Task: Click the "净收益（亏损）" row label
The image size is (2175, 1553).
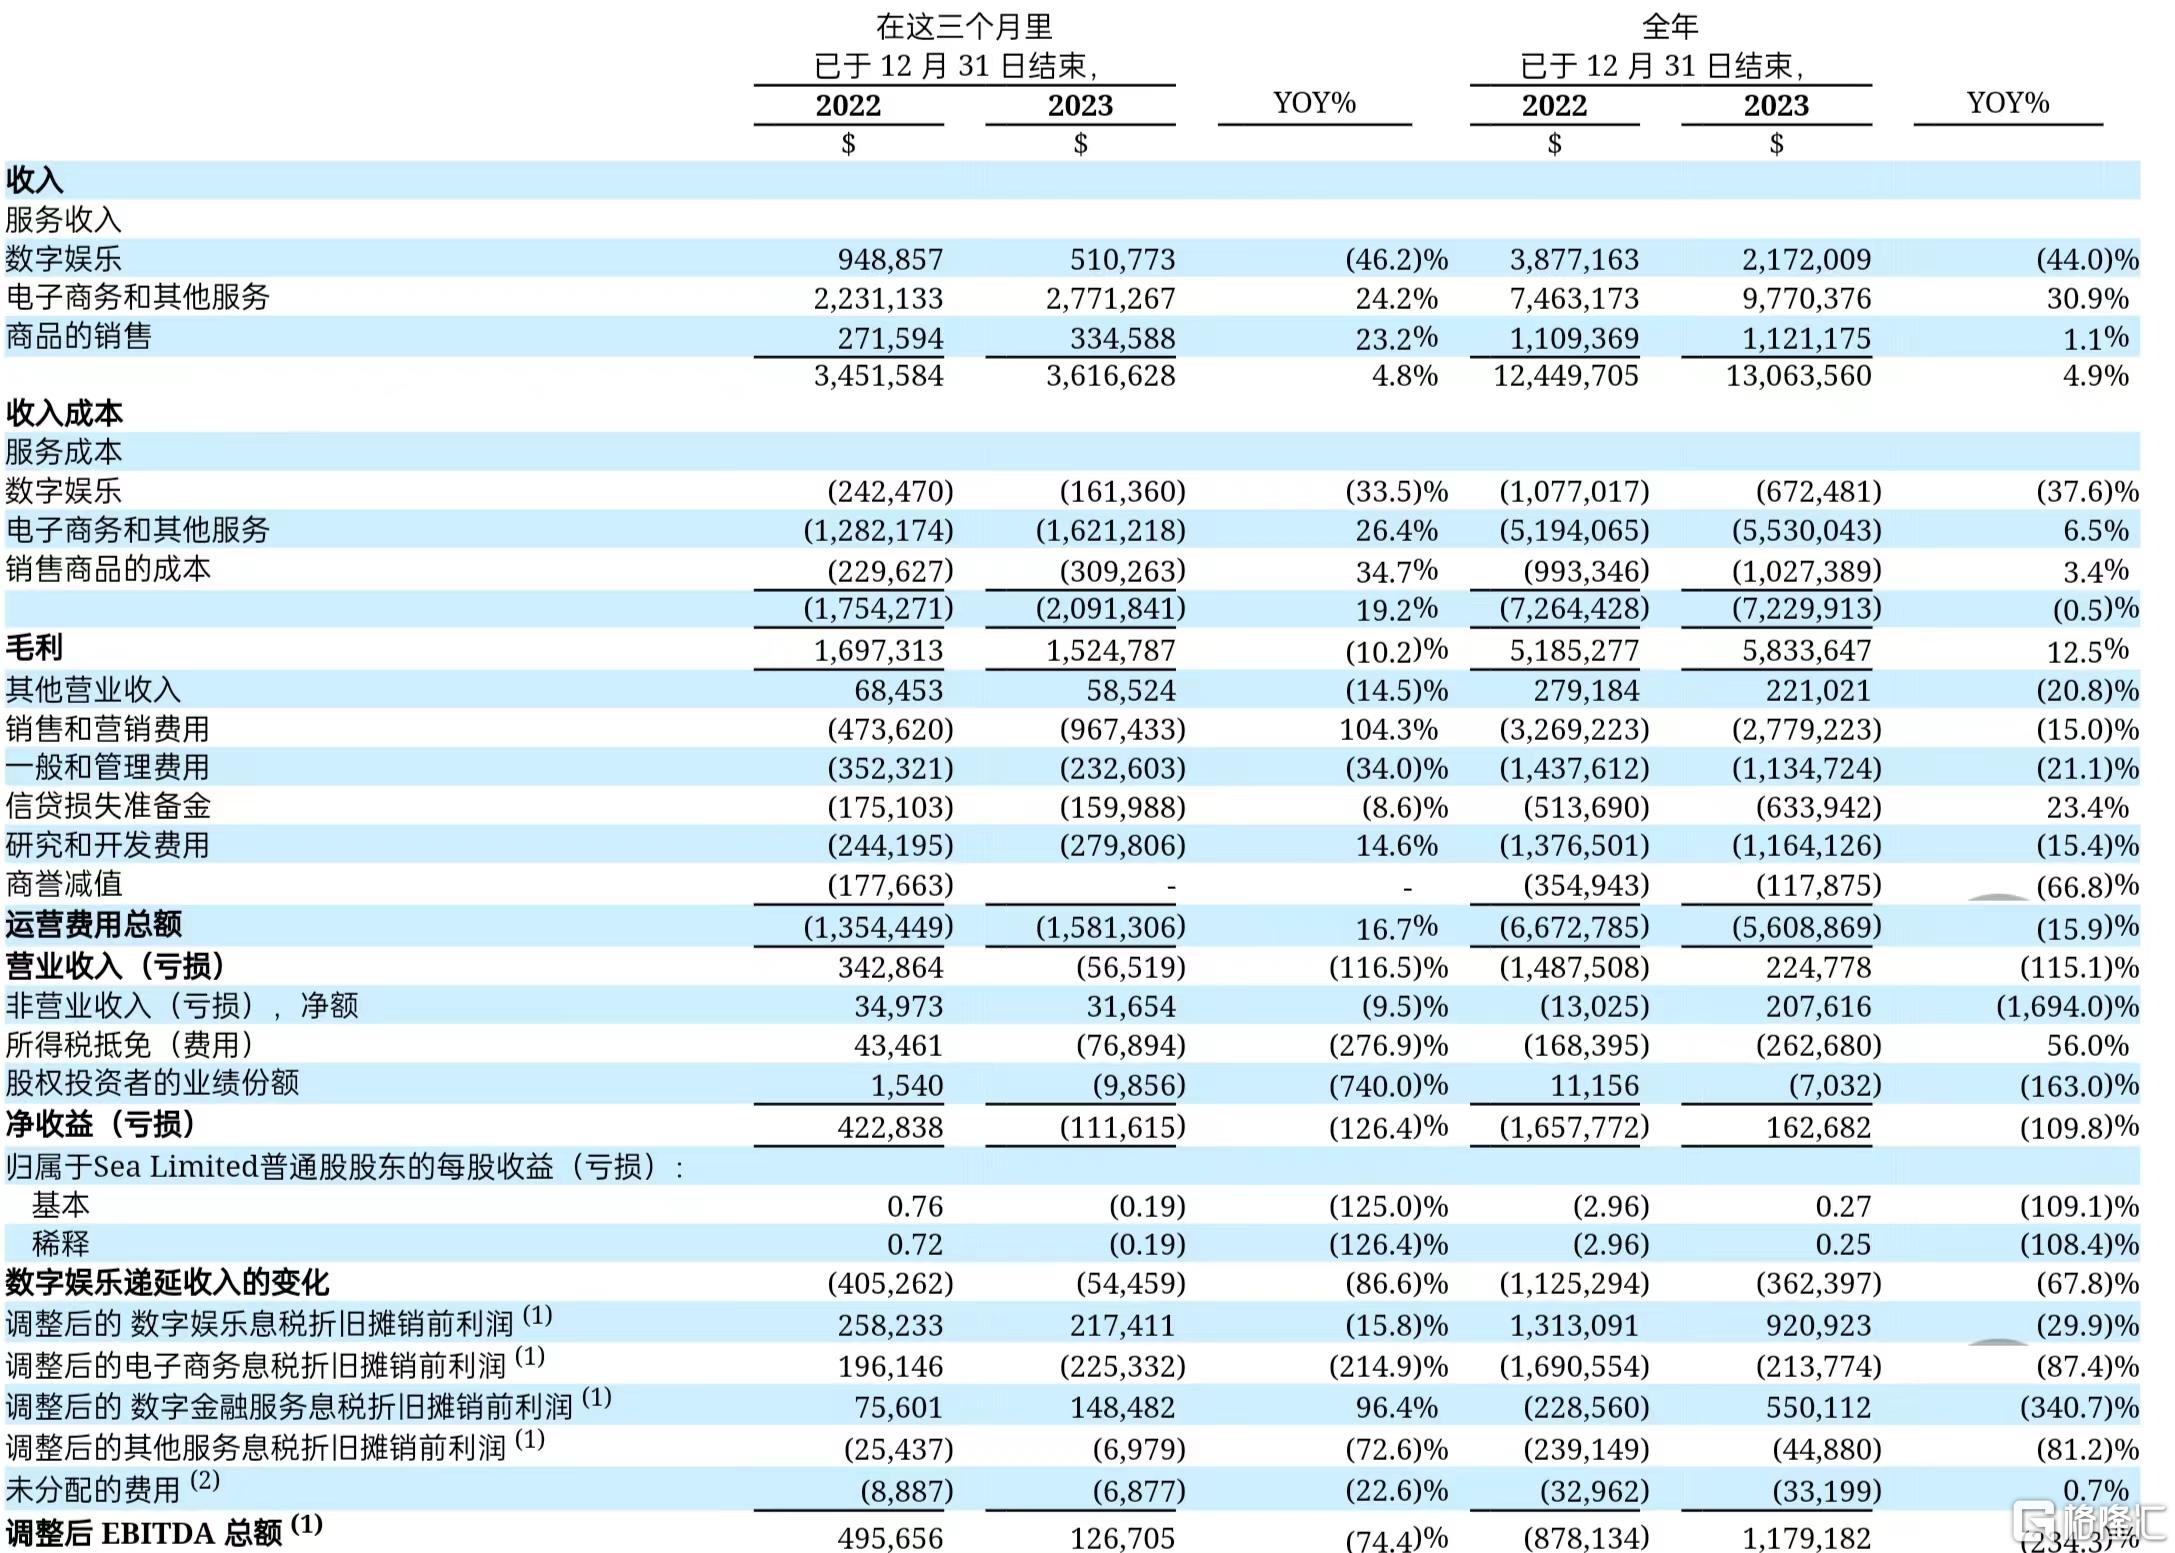Action: tap(100, 1124)
